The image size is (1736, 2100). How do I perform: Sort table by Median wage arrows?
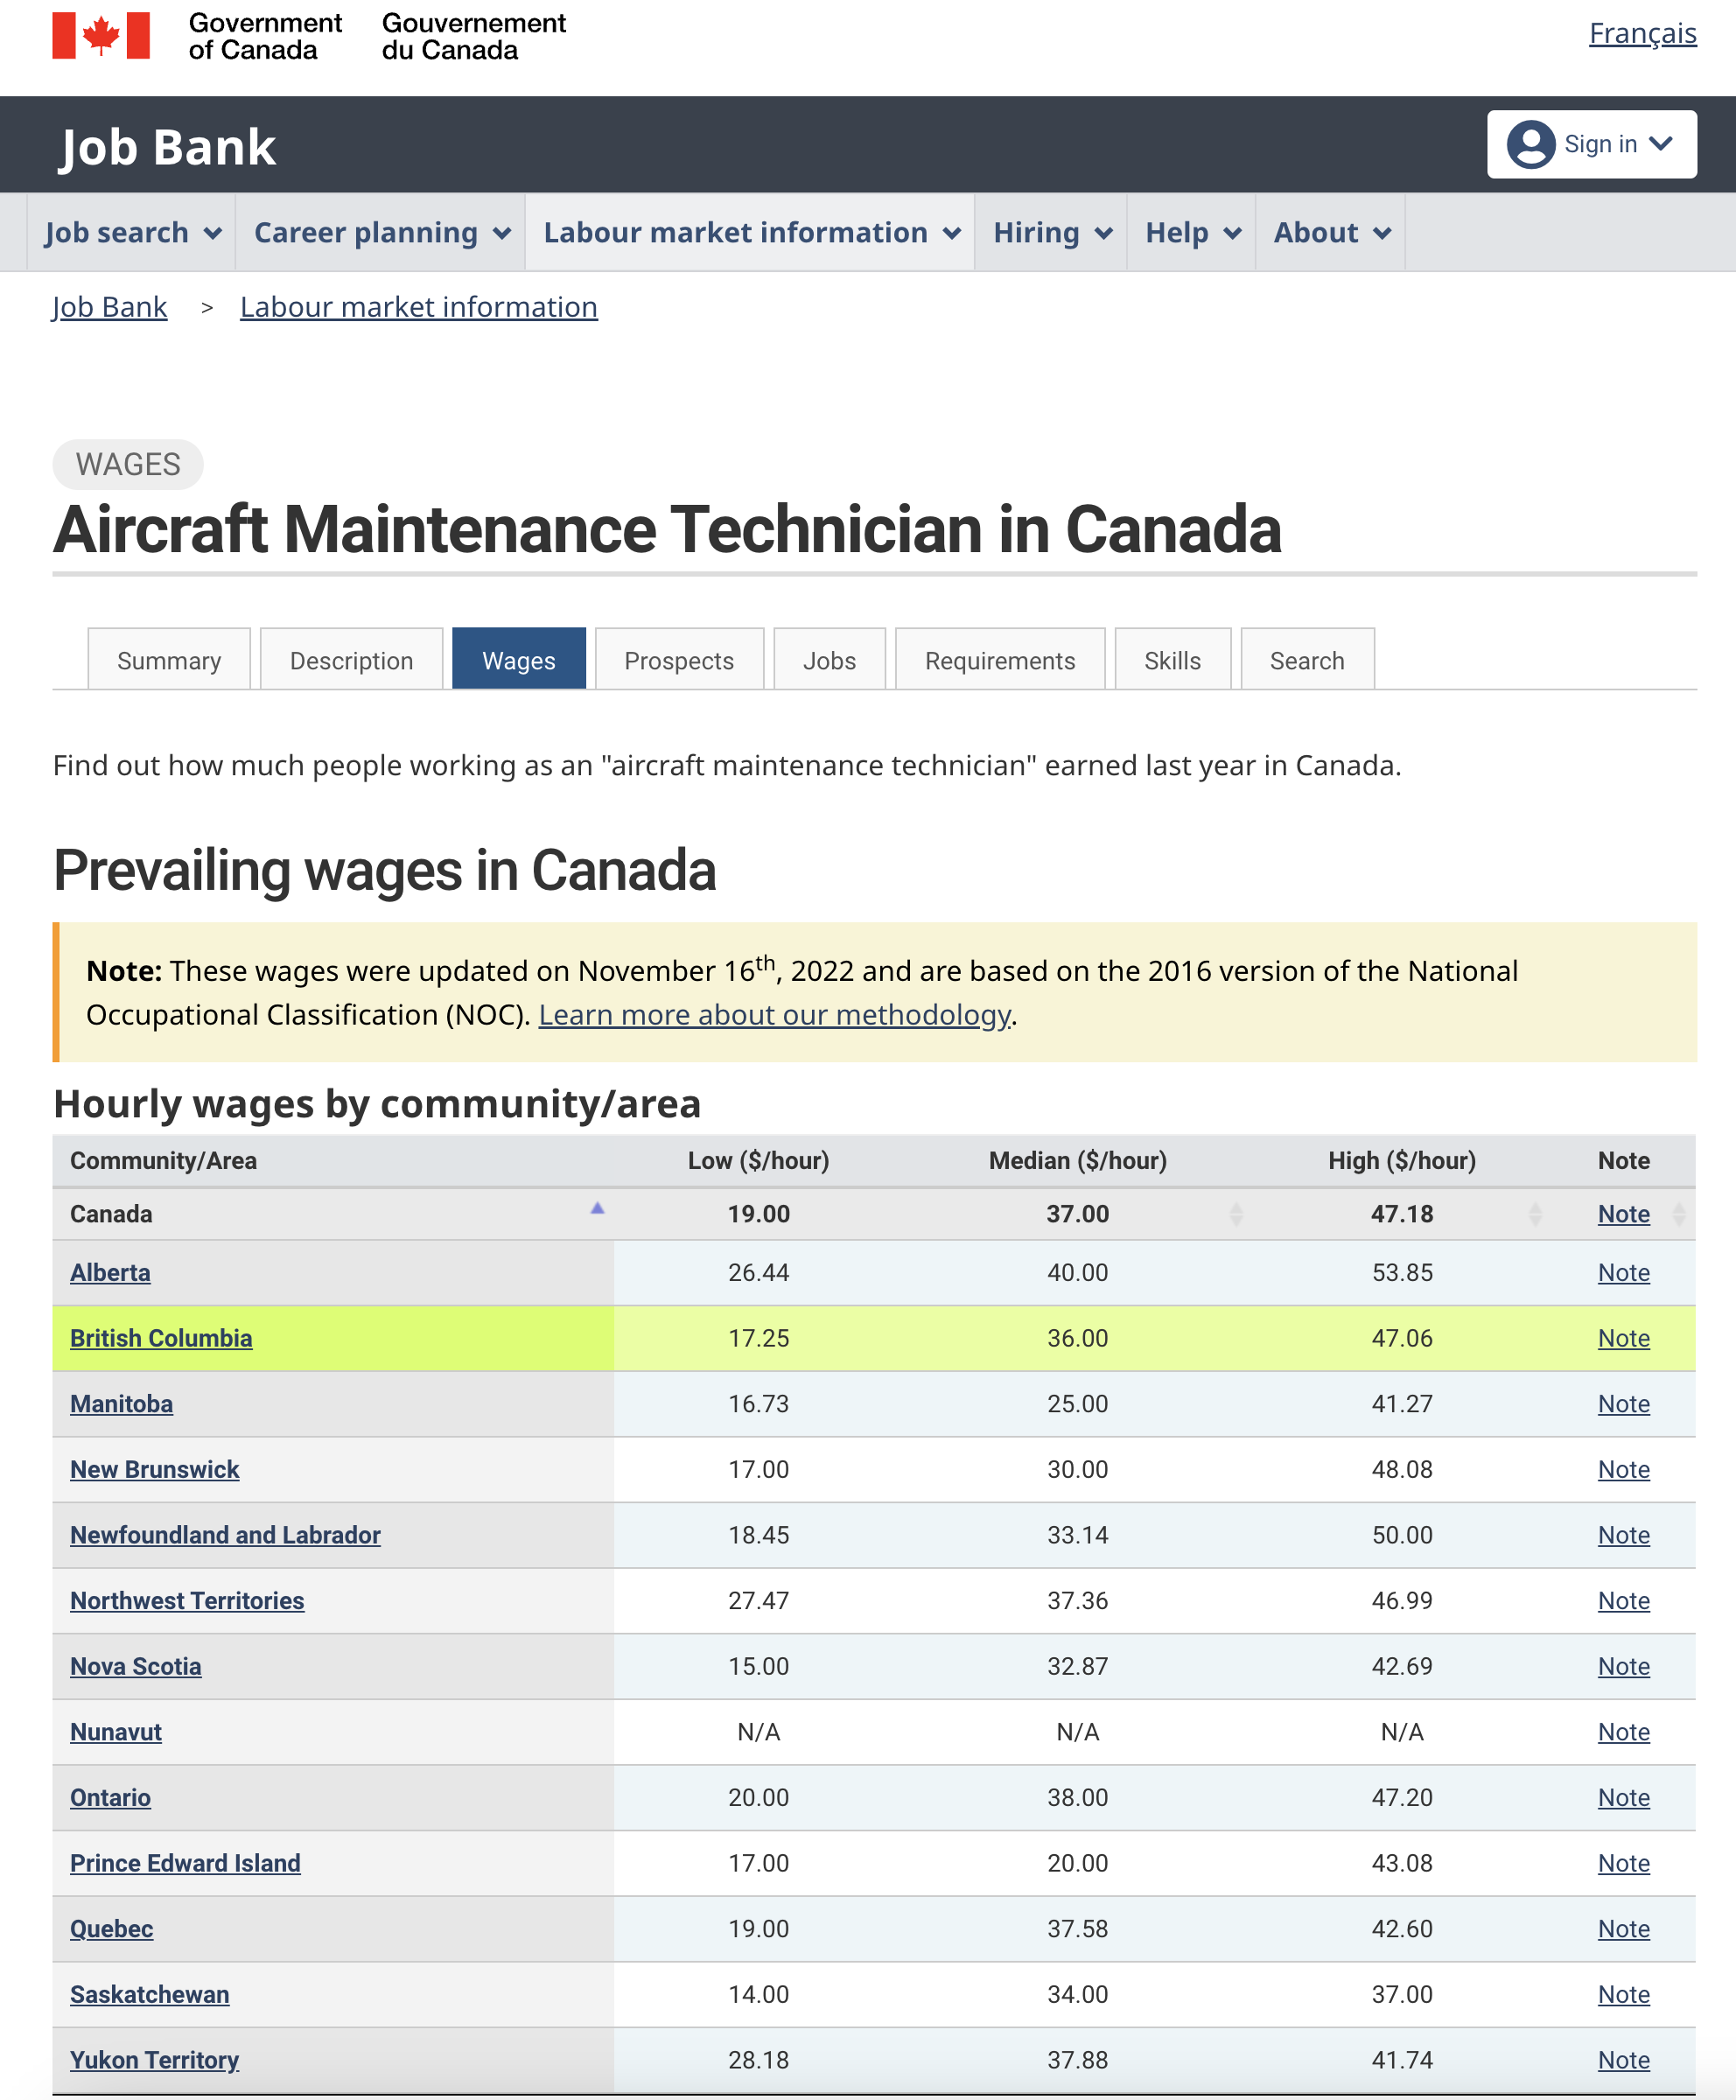coord(1236,1214)
